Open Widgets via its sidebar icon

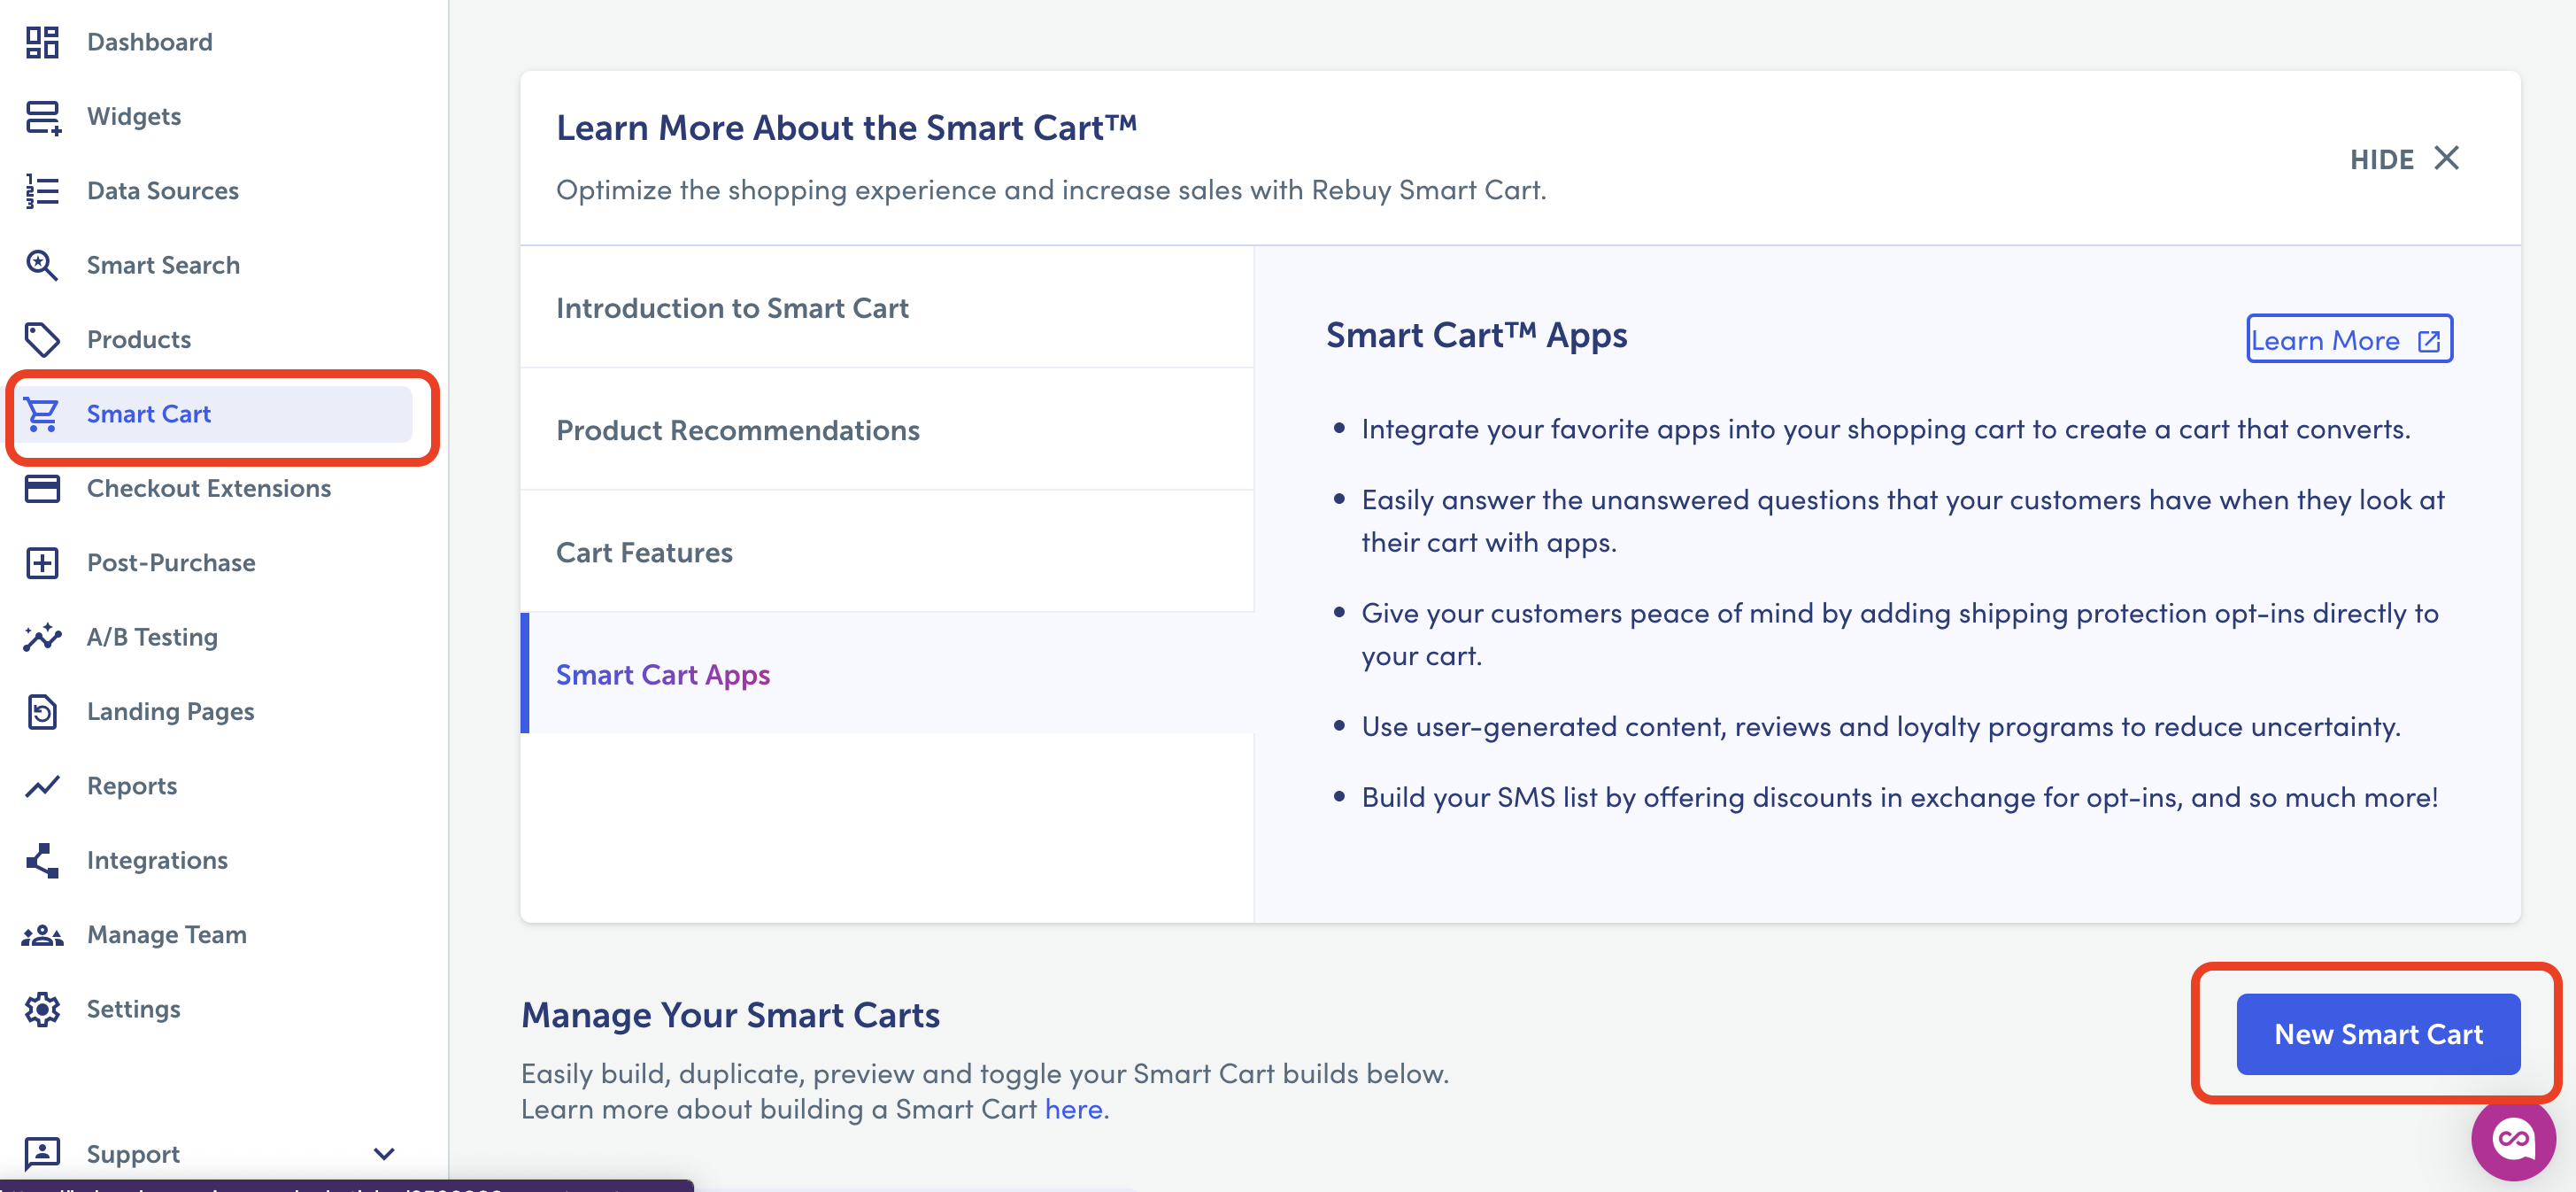tap(42, 117)
